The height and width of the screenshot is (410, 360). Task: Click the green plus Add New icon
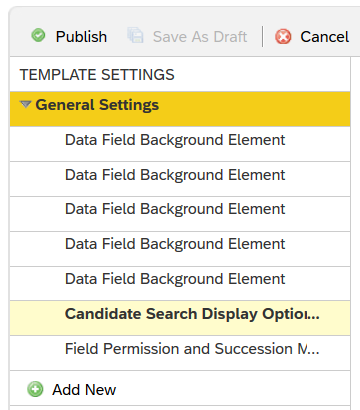click(35, 389)
